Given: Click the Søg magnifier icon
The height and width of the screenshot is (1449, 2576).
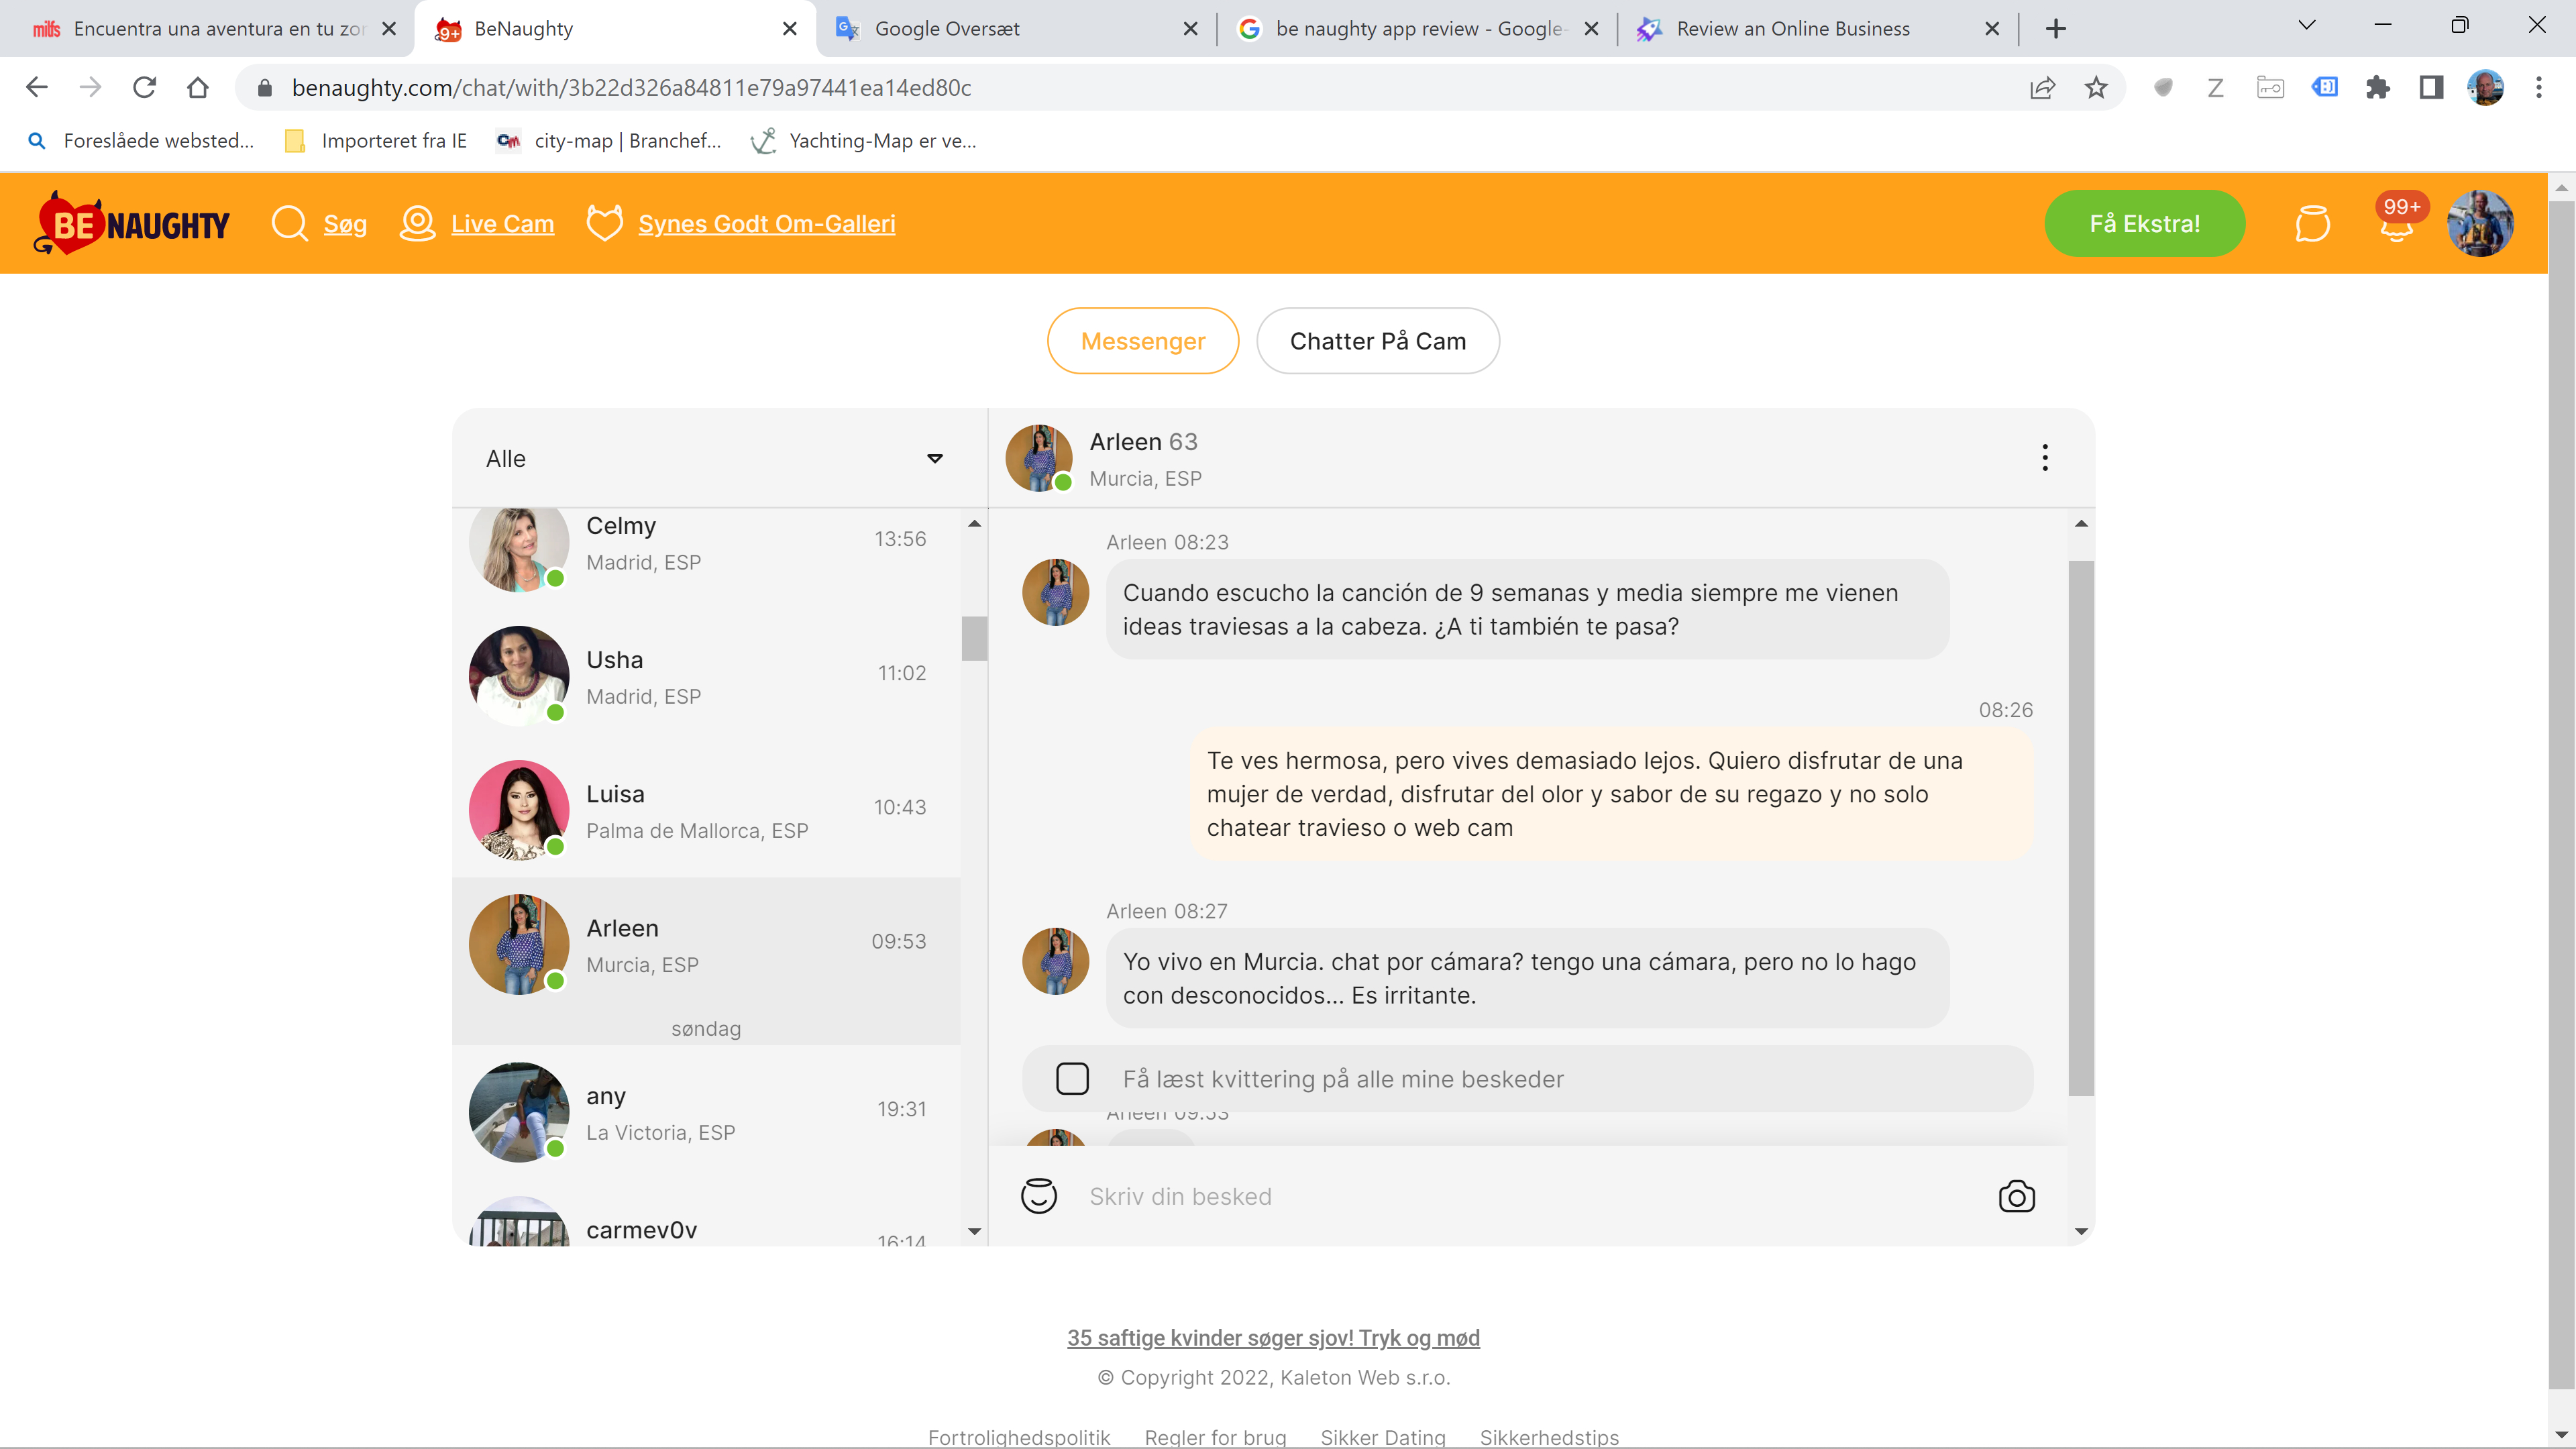Looking at the screenshot, I should point(290,223).
